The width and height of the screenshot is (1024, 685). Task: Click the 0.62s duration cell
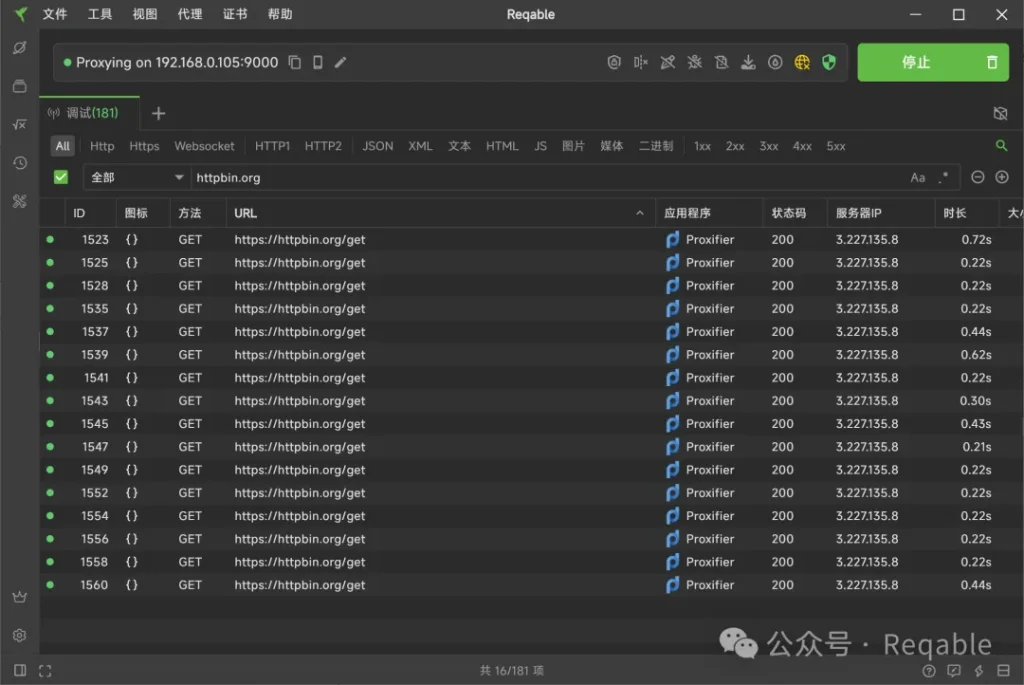point(976,355)
